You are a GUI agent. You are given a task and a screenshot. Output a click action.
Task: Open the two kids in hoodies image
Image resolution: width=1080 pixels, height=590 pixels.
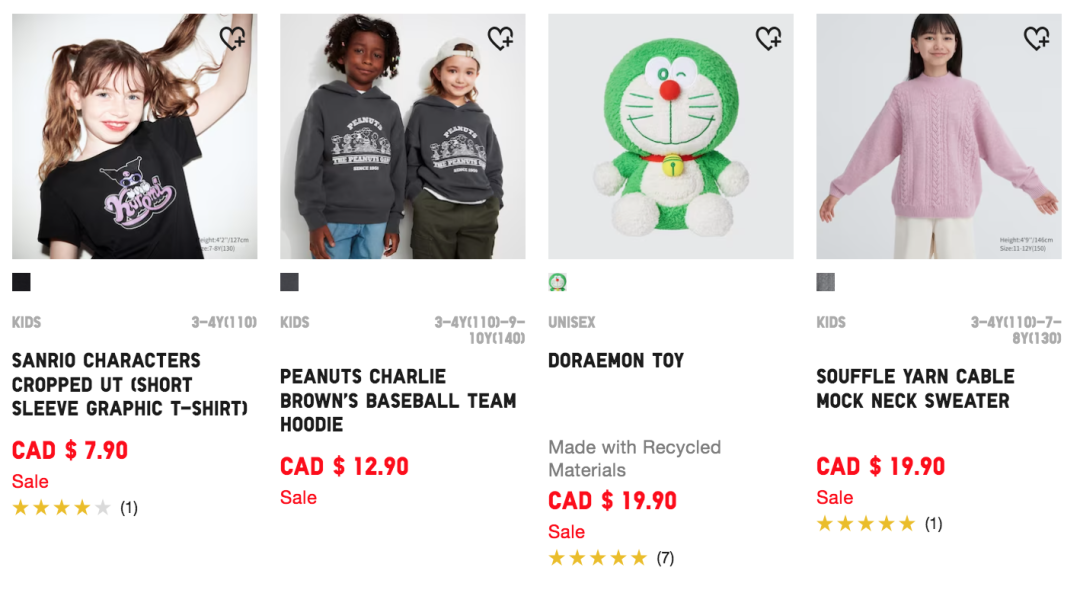pos(402,136)
